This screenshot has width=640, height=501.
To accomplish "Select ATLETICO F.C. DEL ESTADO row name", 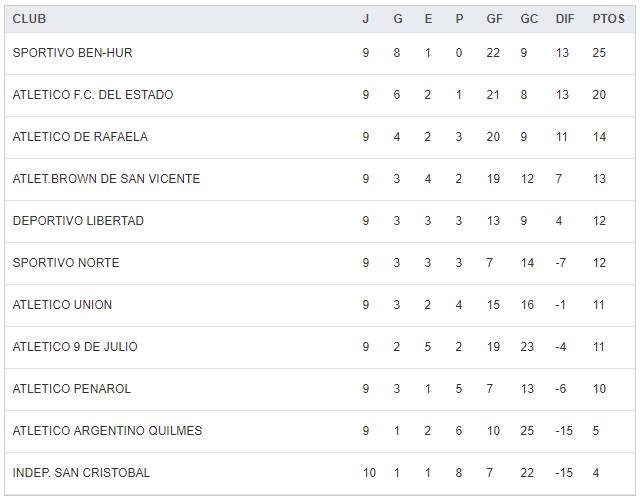I will click(93, 95).
